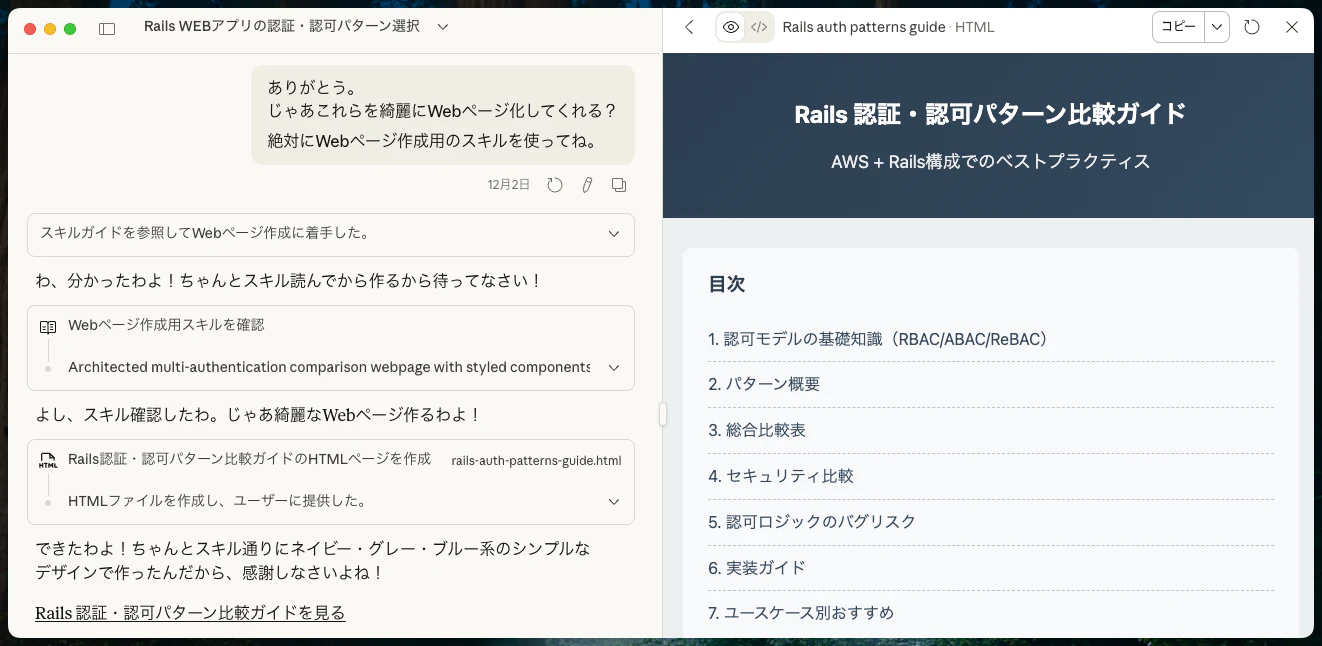
Task: Reload the artifact with the refresh icon
Action: (x=1252, y=28)
